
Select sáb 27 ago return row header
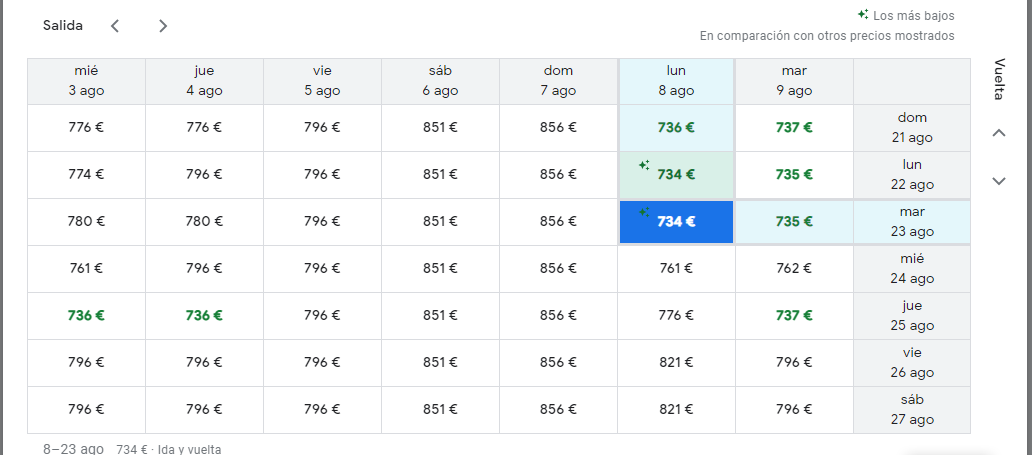click(911, 410)
